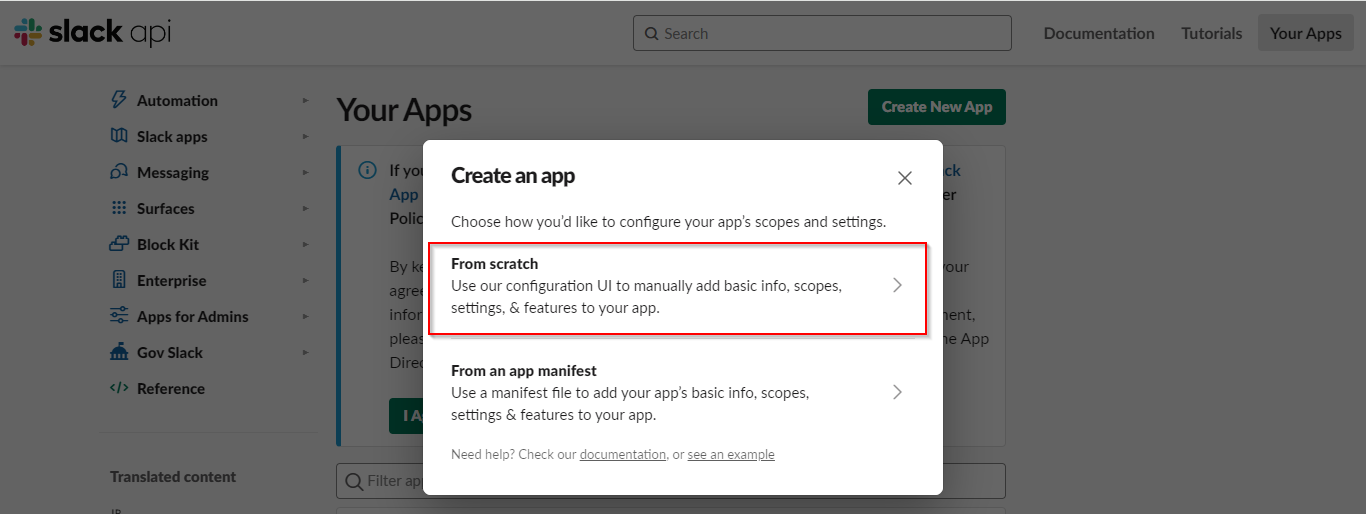The height and width of the screenshot is (514, 1366).
Task: Select Reference in the sidebar
Action: pyautogui.click(x=171, y=388)
